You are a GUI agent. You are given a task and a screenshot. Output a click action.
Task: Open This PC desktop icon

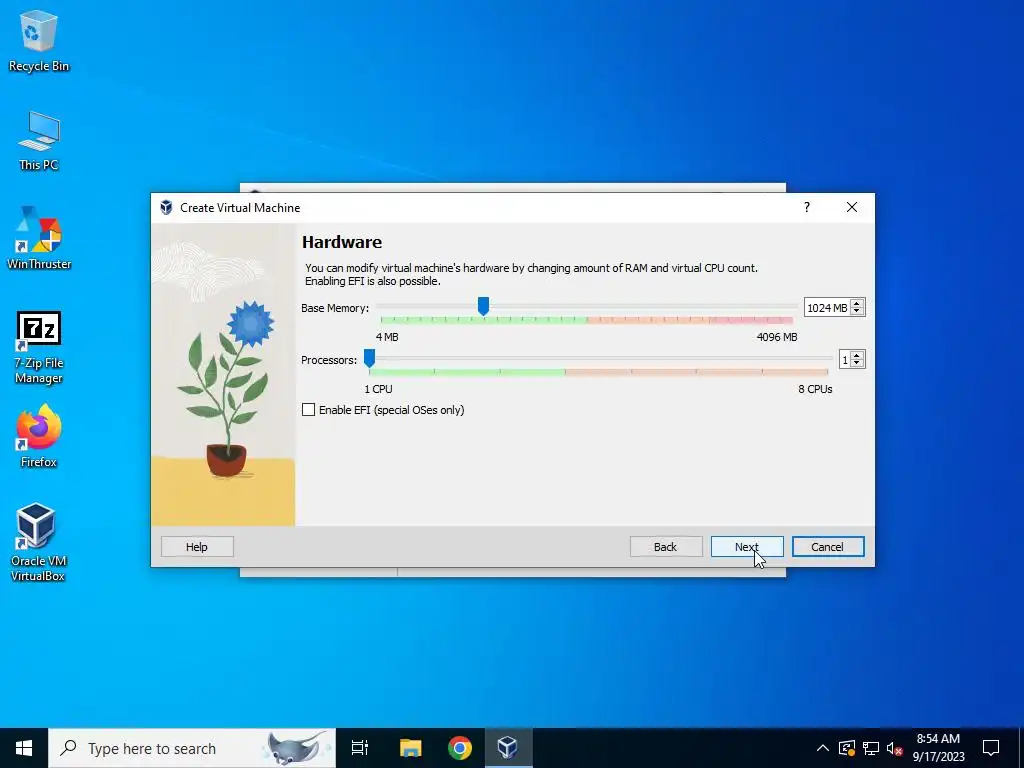(39, 141)
